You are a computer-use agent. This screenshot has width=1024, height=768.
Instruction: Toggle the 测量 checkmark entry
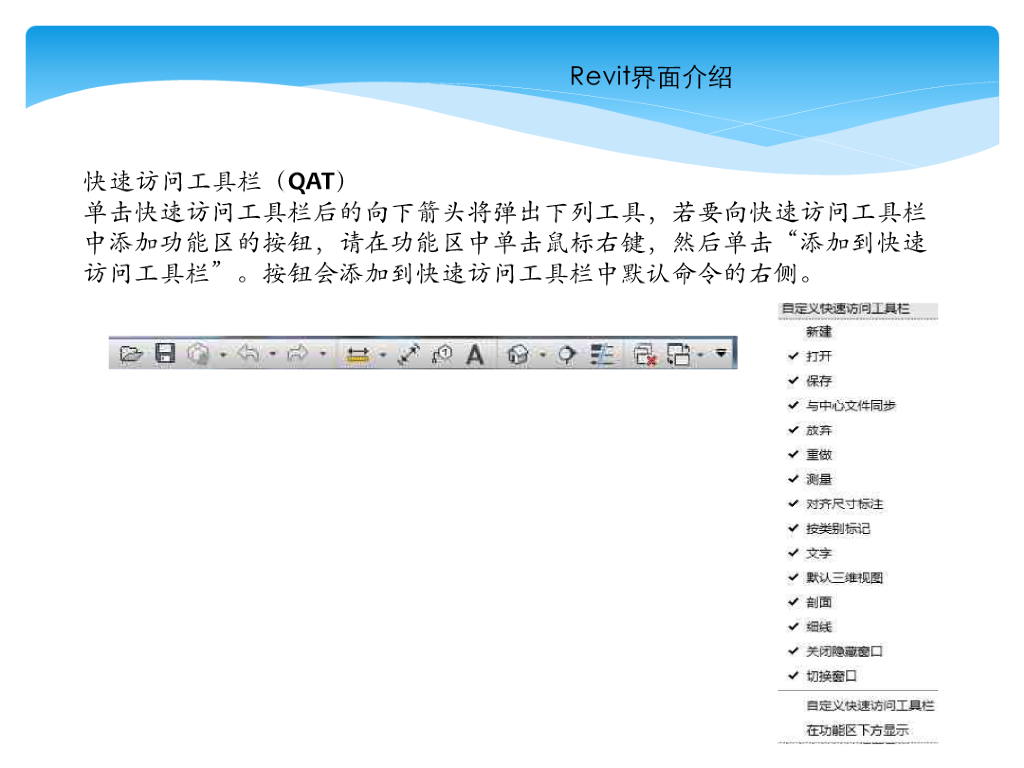coord(810,479)
